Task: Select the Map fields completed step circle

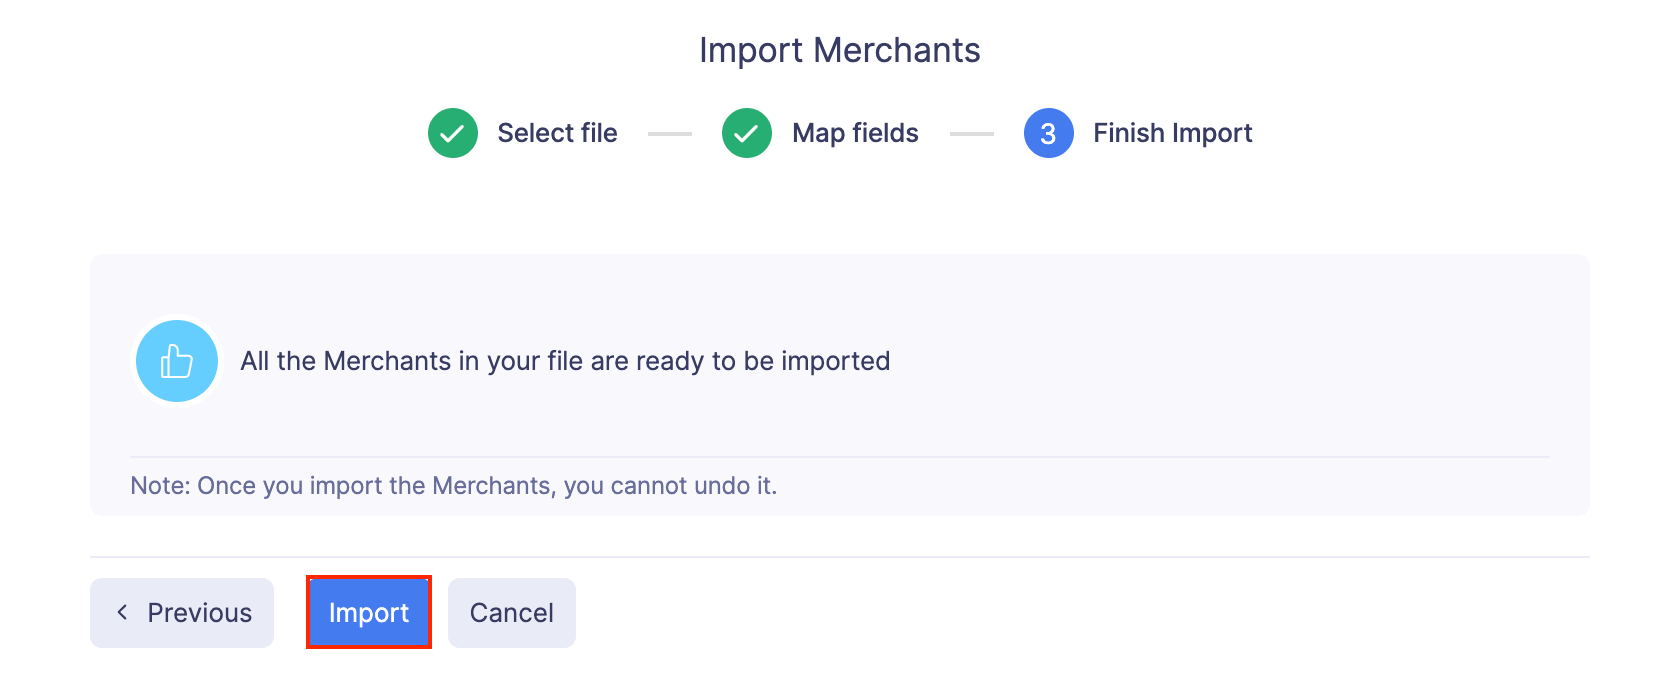Action: pyautogui.click(x=746, y=132)
